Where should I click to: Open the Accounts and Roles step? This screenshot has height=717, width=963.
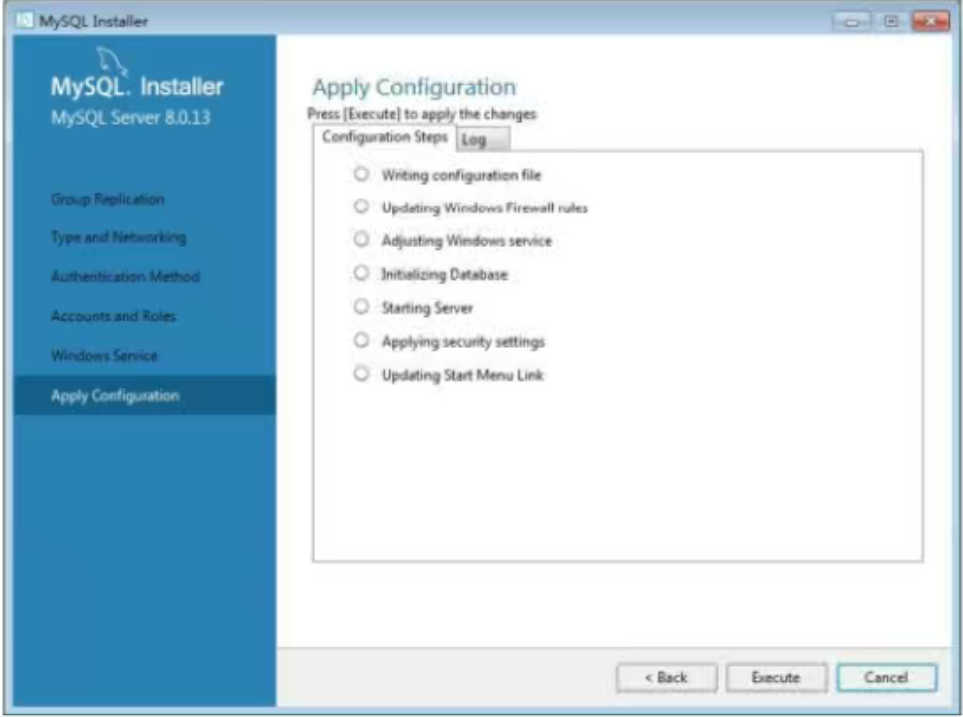(114, 316)
